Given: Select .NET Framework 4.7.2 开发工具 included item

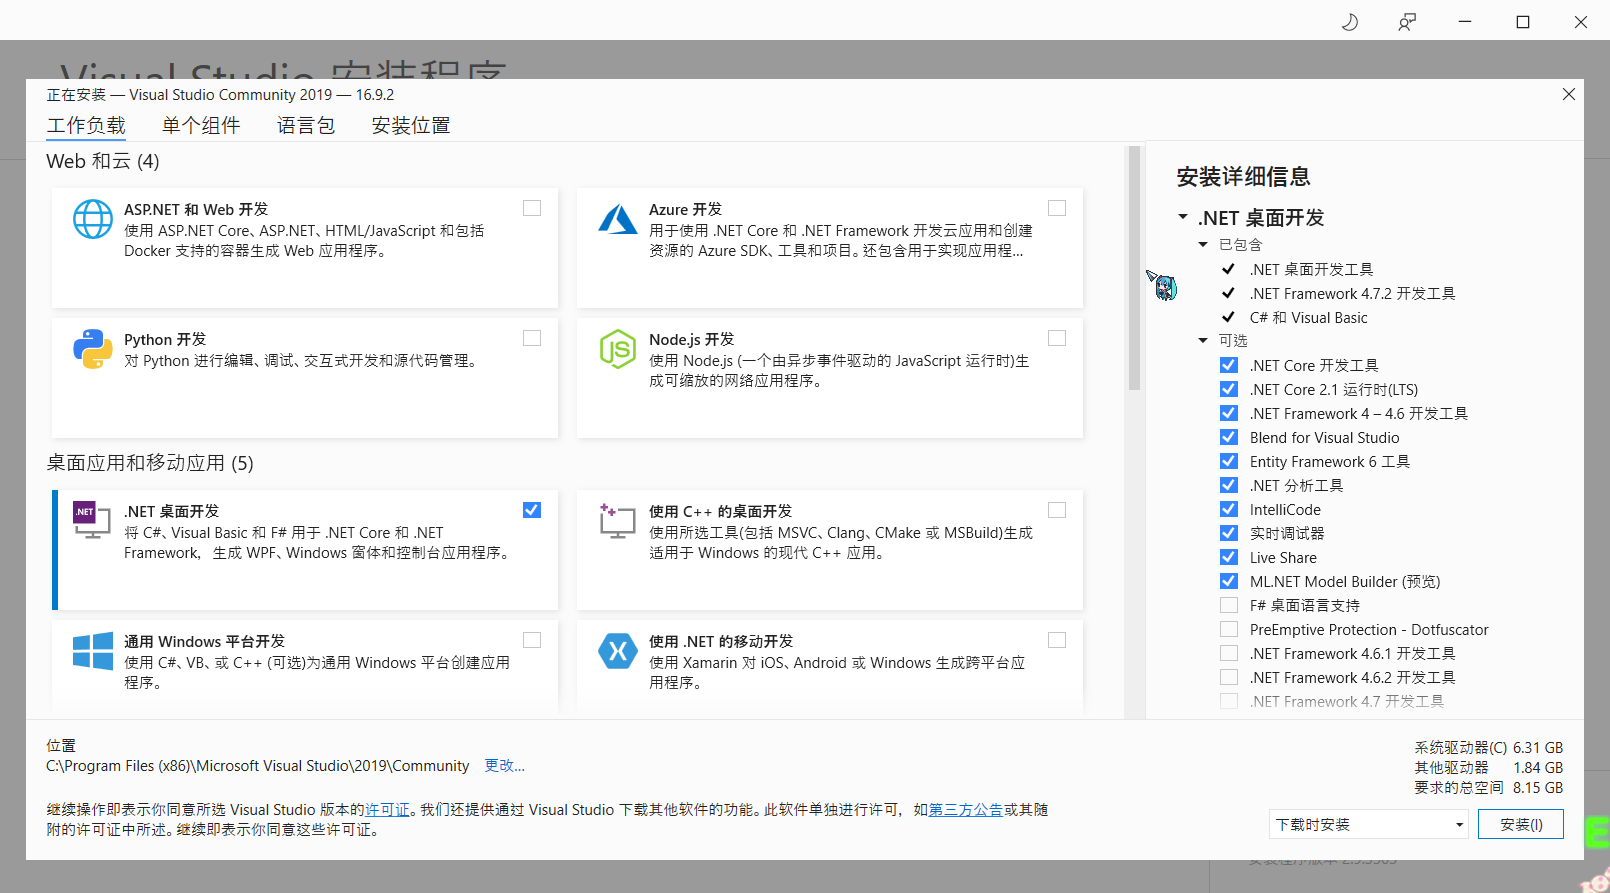Looking at the screenshot, I should [1352, 293].
